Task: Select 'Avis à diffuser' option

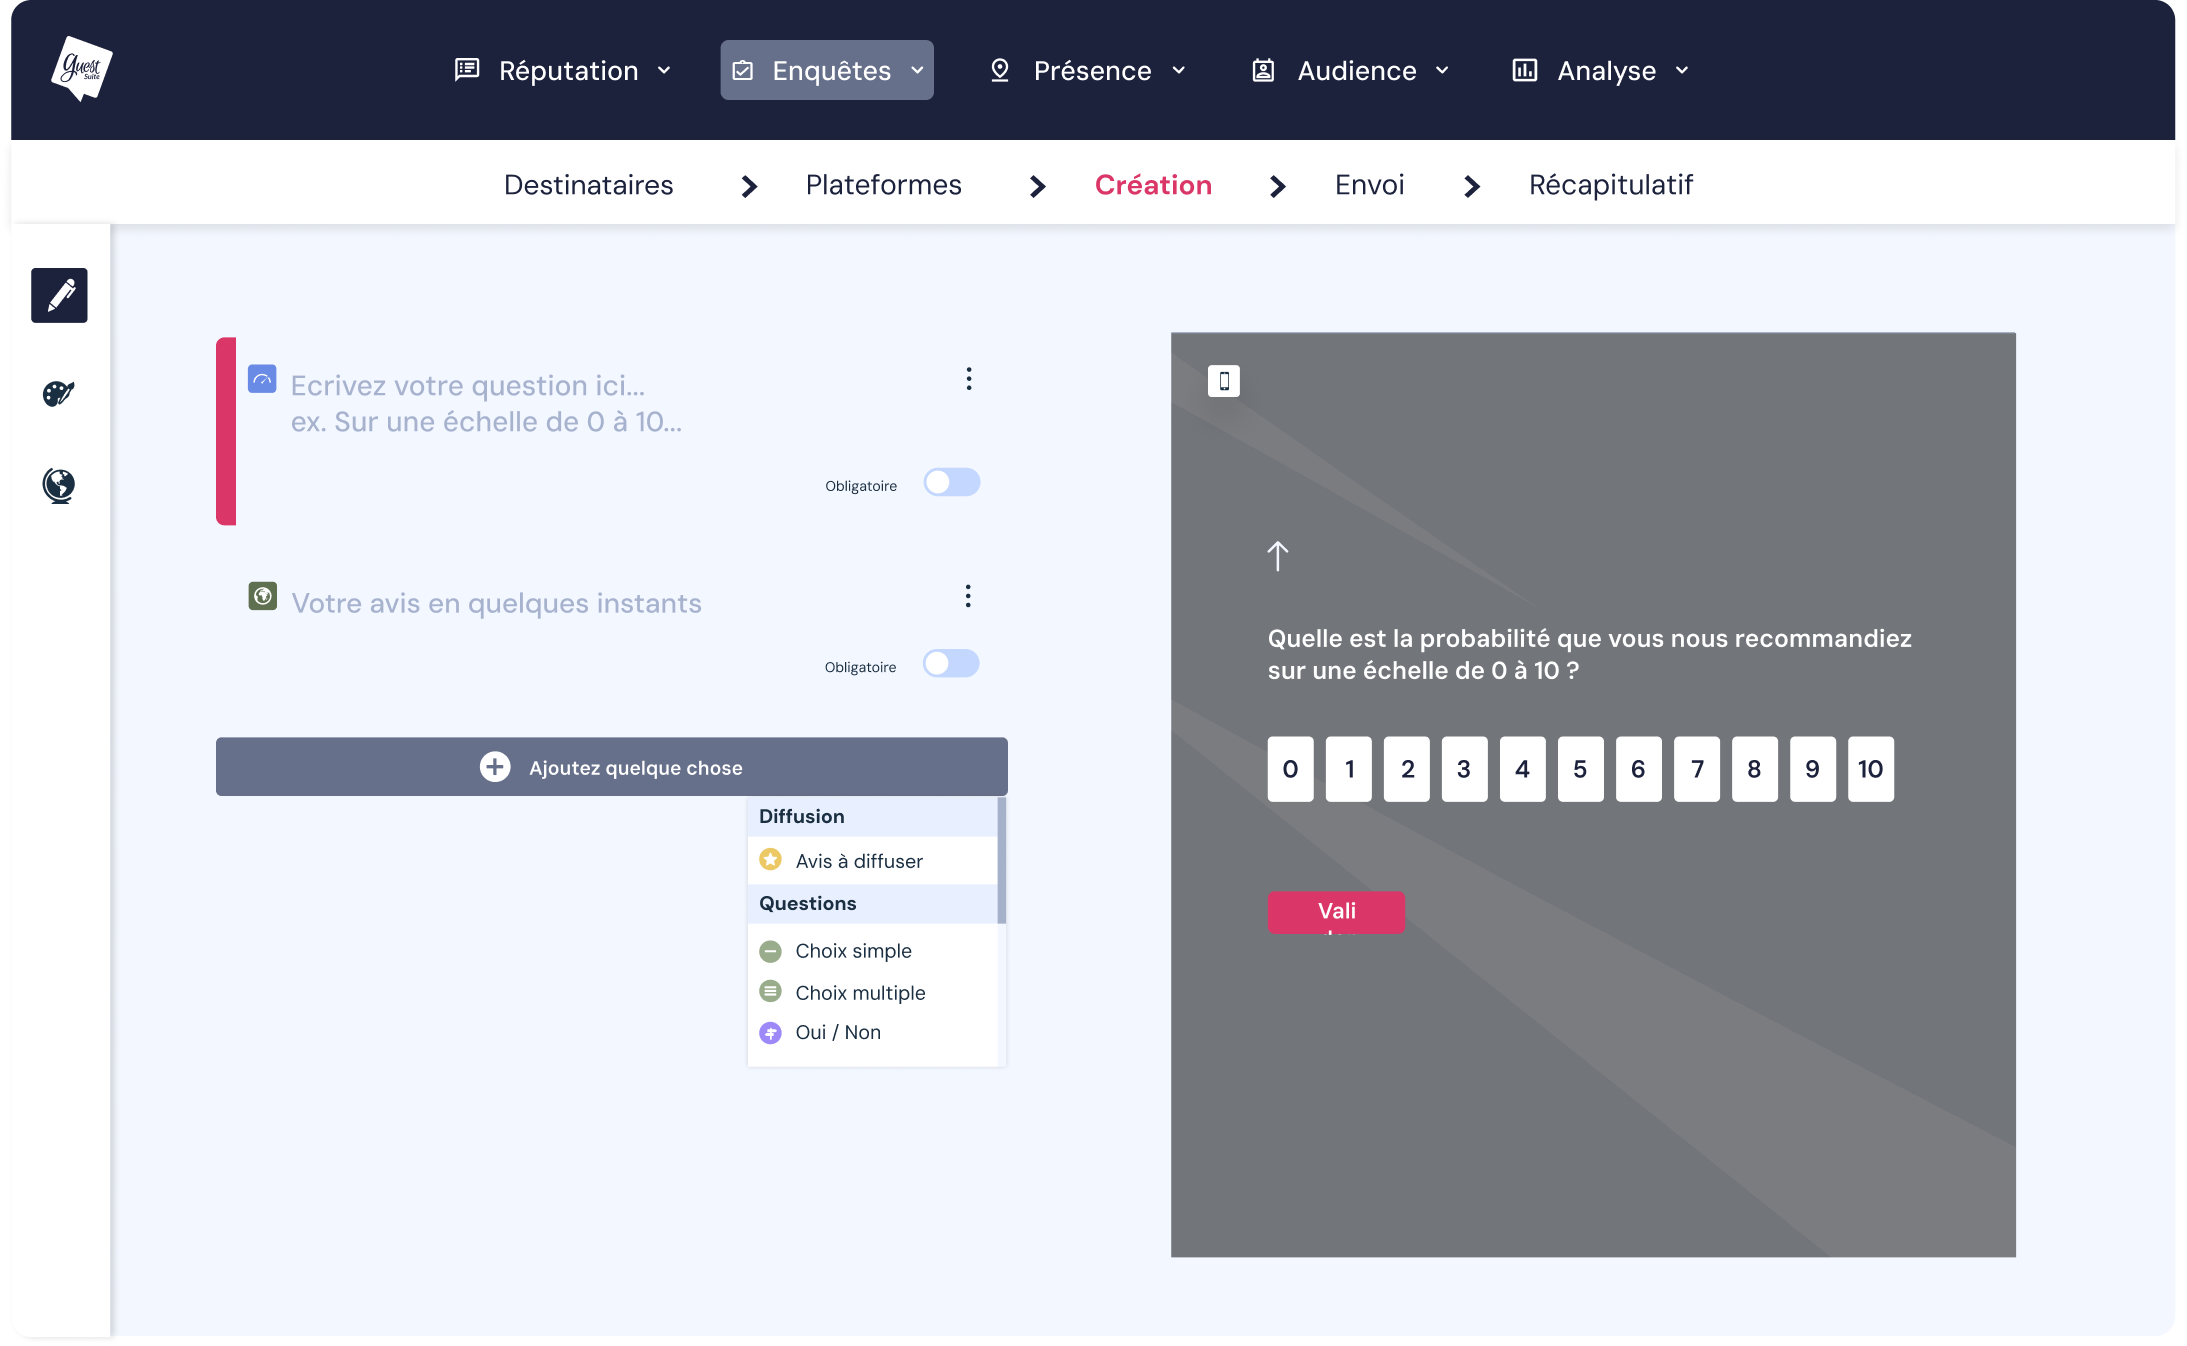Action: pos(872,860)
